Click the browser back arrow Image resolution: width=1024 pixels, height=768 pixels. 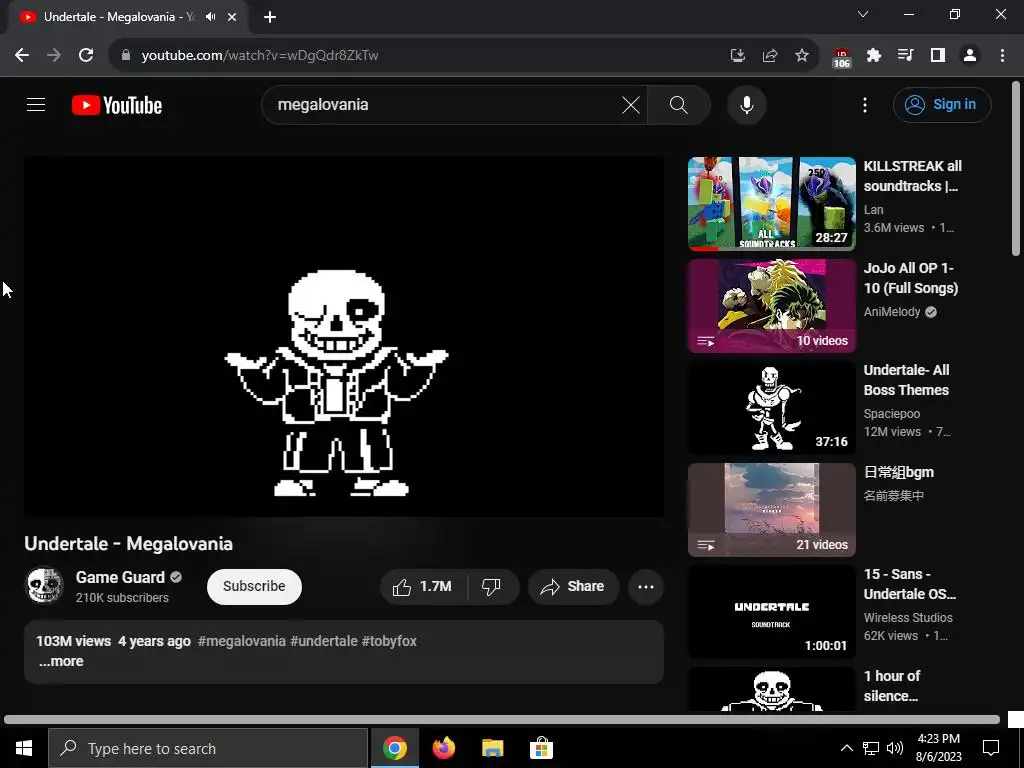[22, 56]
